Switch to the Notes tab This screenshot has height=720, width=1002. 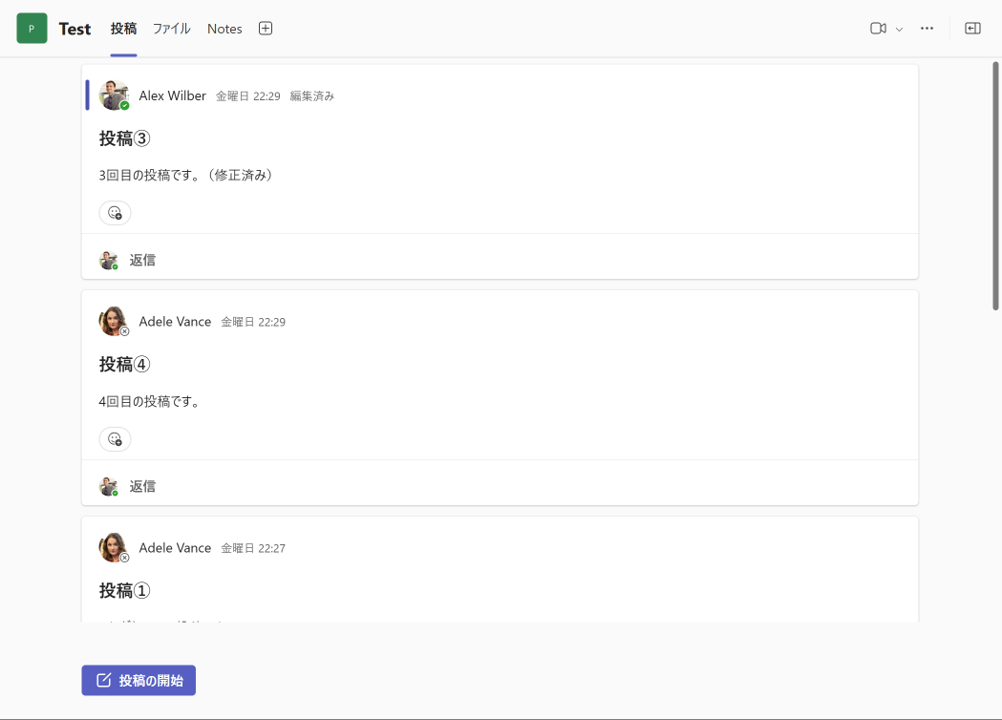click(224, 28)
